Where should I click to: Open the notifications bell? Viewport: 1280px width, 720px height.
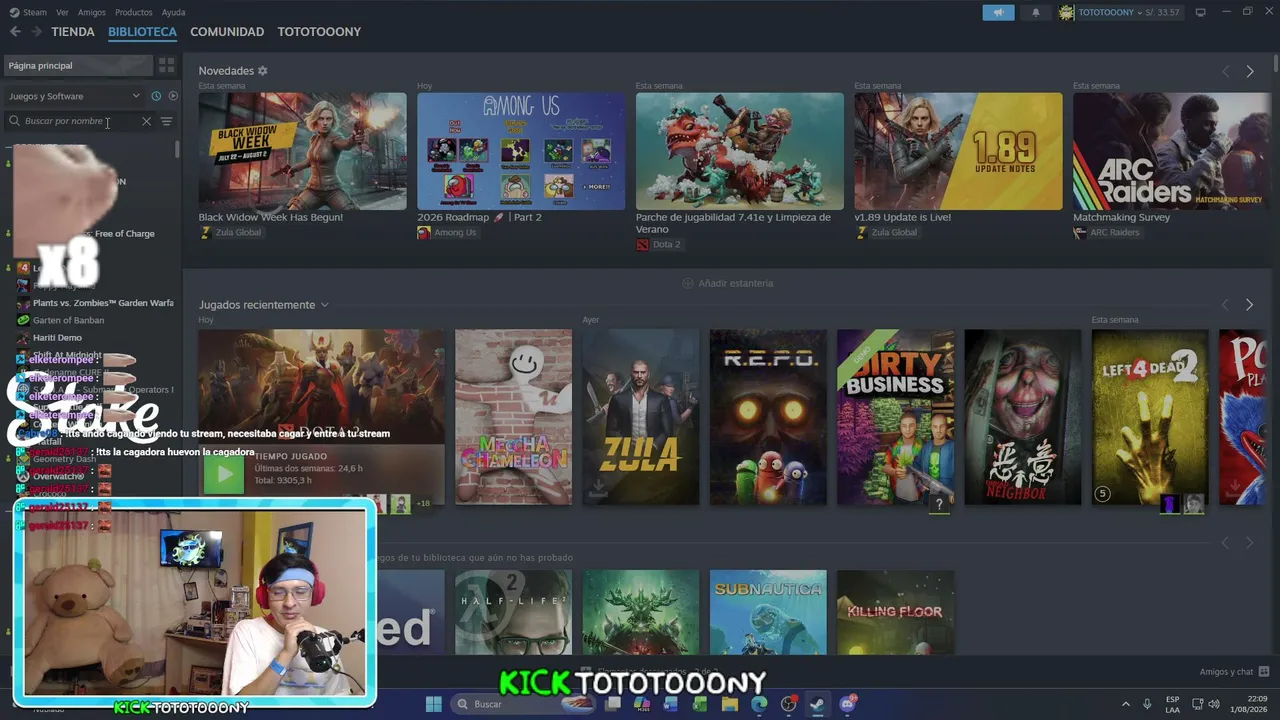pos(1036,12)
